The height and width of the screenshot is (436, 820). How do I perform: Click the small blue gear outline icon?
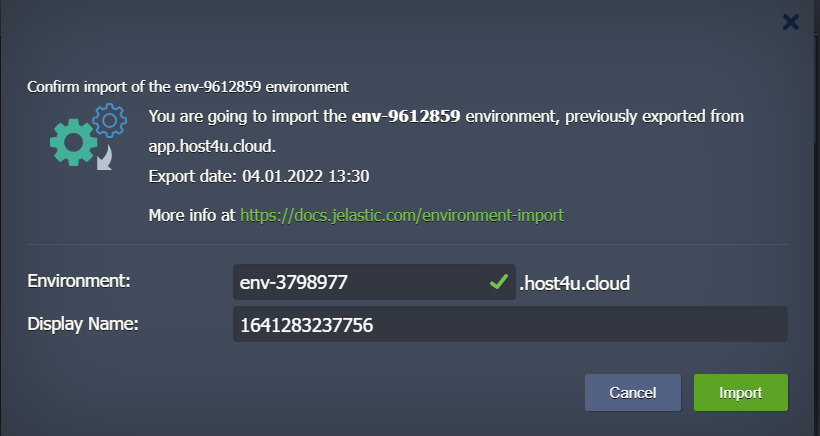[x=109, y=120]
